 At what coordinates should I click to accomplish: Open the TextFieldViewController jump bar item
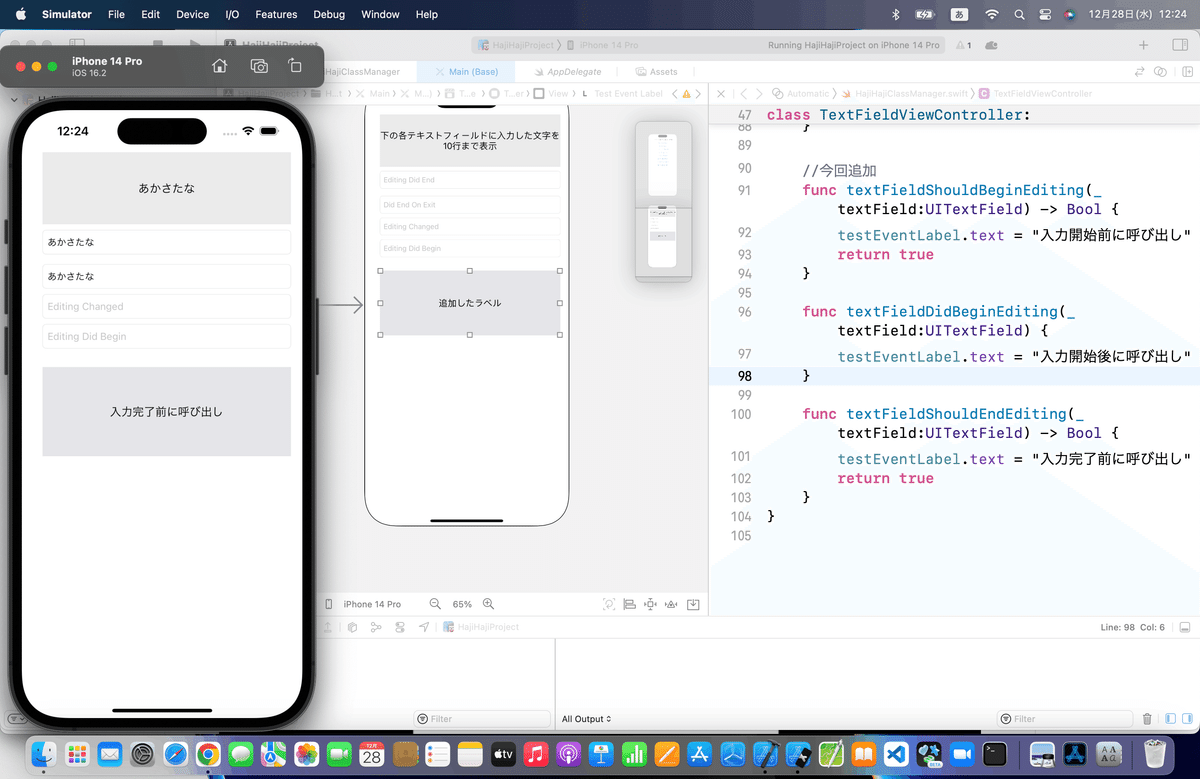point(1035,93)
